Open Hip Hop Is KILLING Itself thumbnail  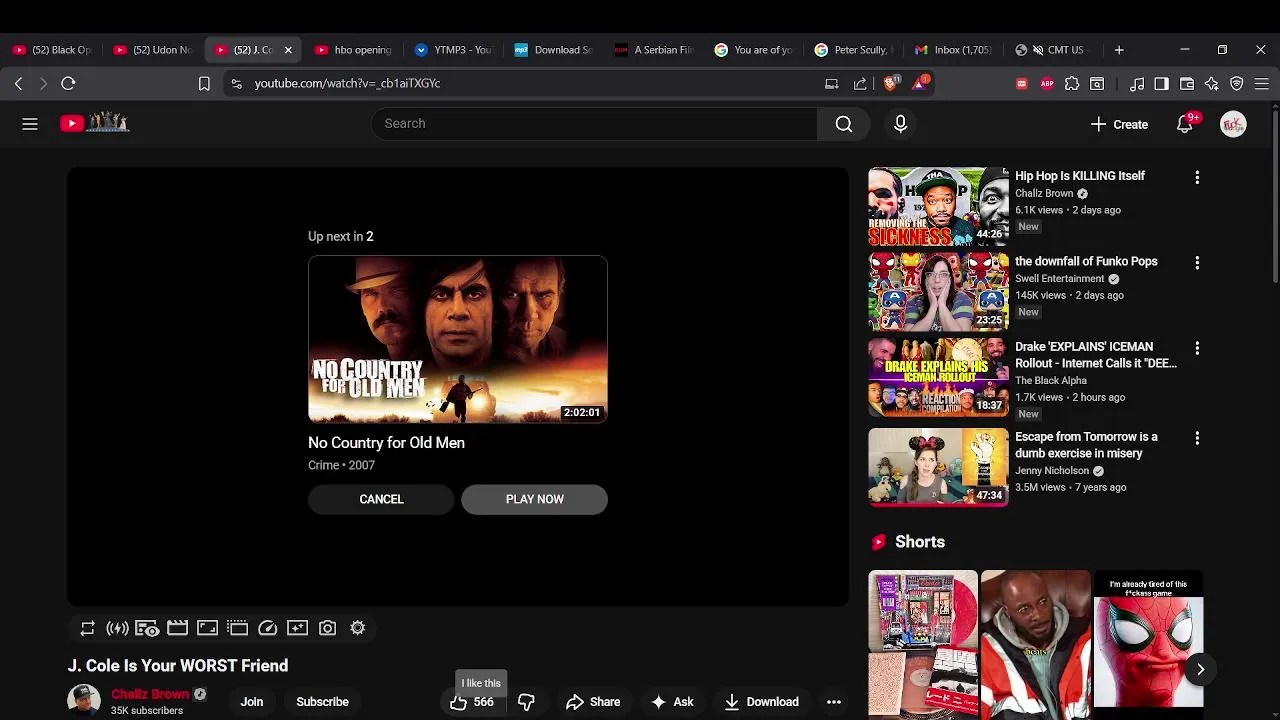pyautogui.click(x=938, y=206)
